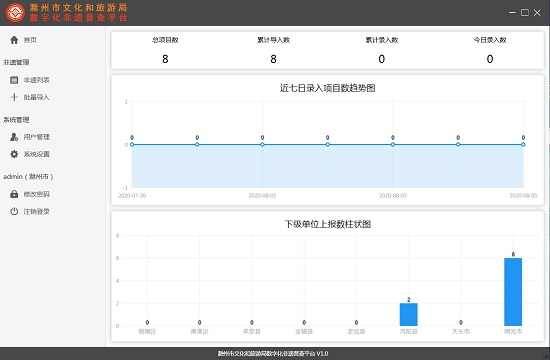Click the total projects count 总项目数 card
Screen dimensions: 550x360
click(x=165, y=50)
